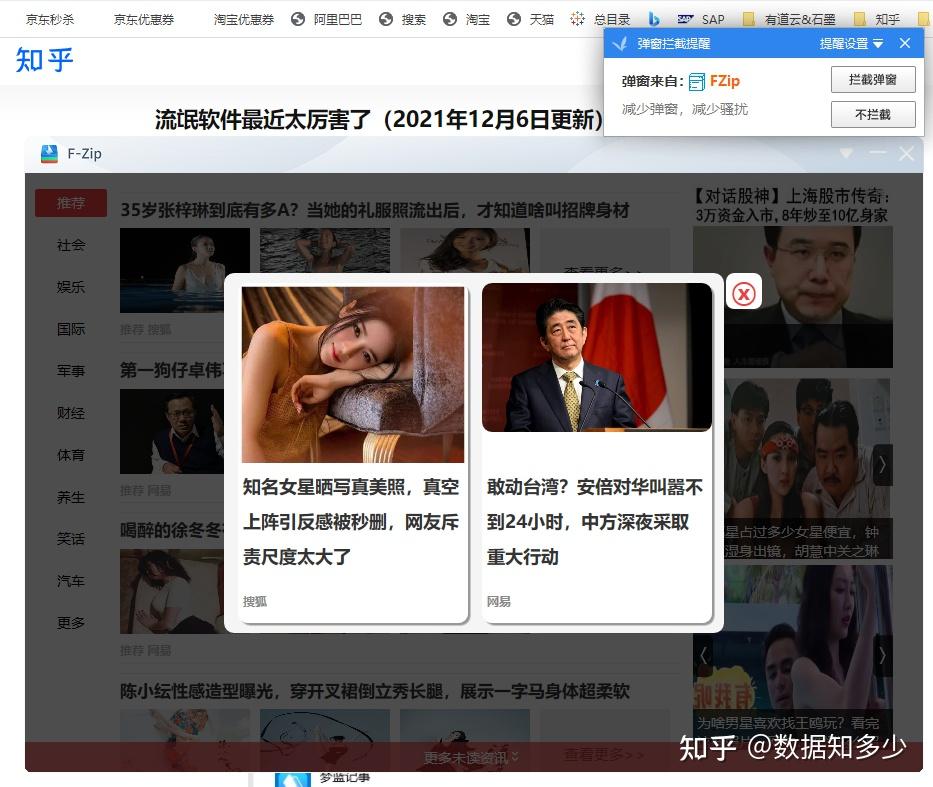Click the 天猫 bookmark globe icon
933x787 pixels.
514,20
